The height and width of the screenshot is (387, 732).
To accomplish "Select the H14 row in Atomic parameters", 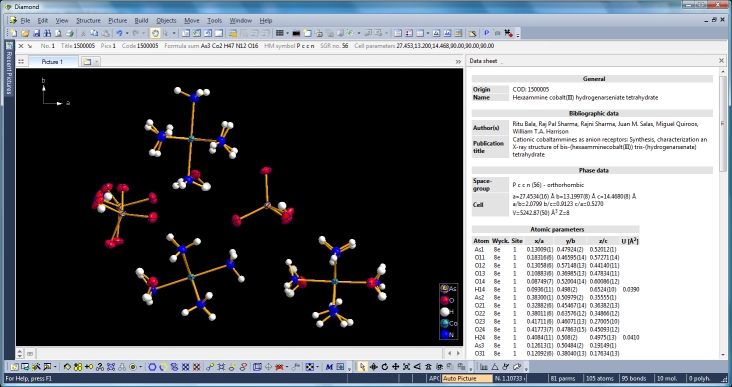I will [x=555, y=289].
